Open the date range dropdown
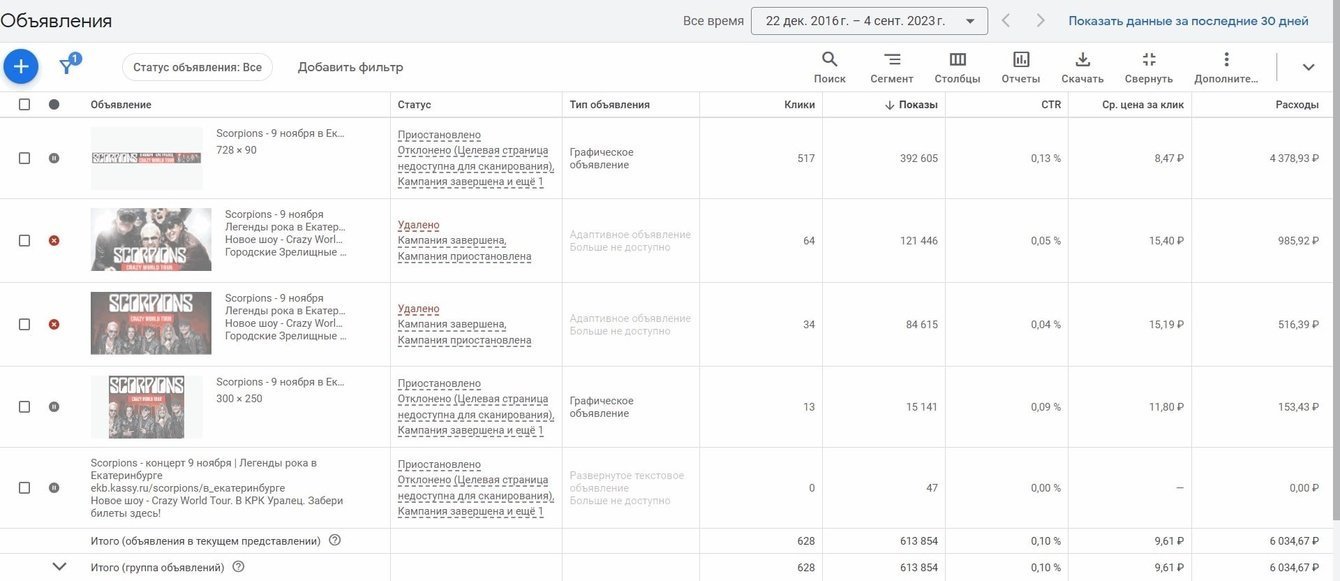Image resolution: width=1340 pixels, height=581 pixels. click(x=868, y=21)
